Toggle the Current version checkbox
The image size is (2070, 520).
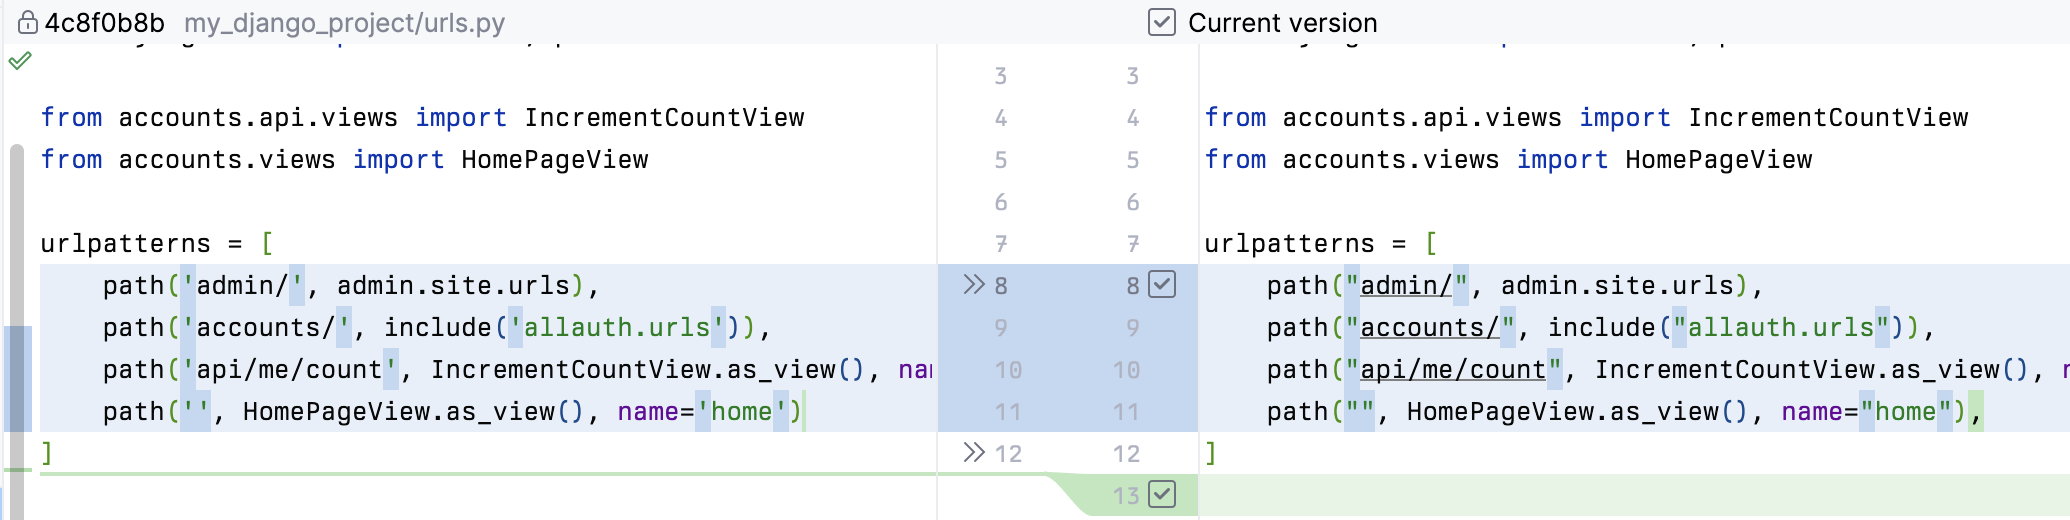[1162, 22]
